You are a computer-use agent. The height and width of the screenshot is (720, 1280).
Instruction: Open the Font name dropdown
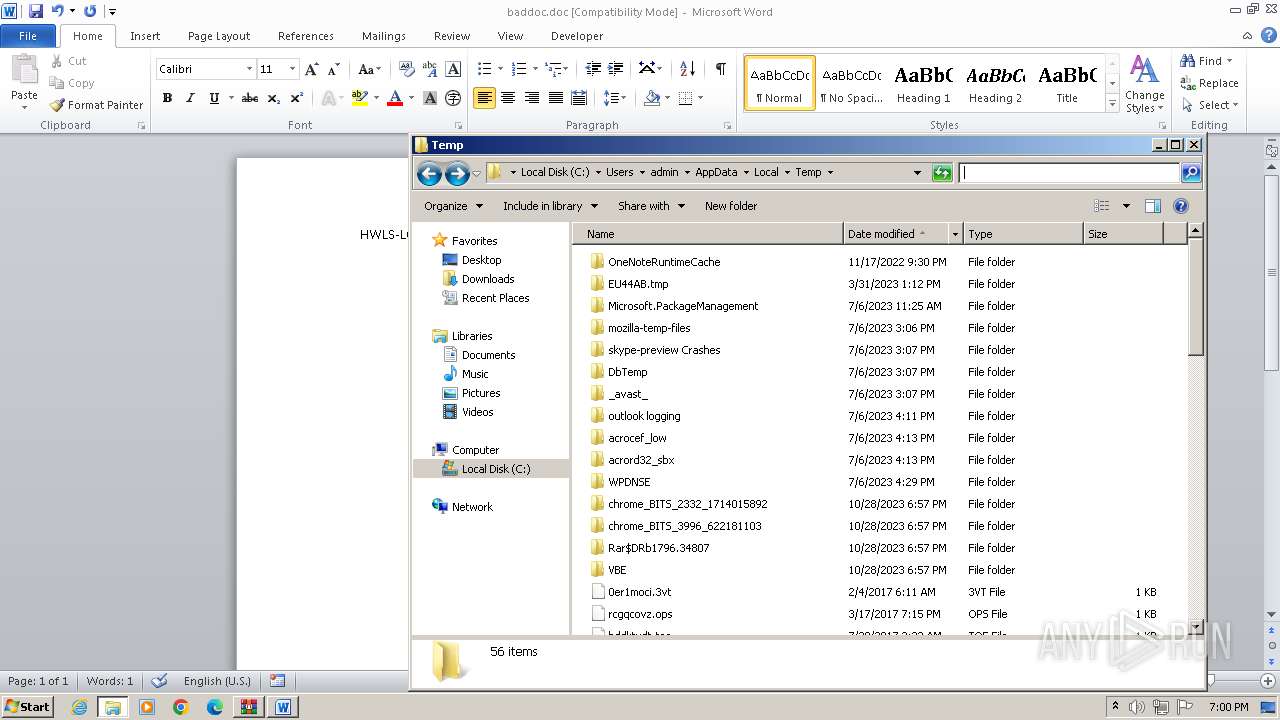point(249,69)
